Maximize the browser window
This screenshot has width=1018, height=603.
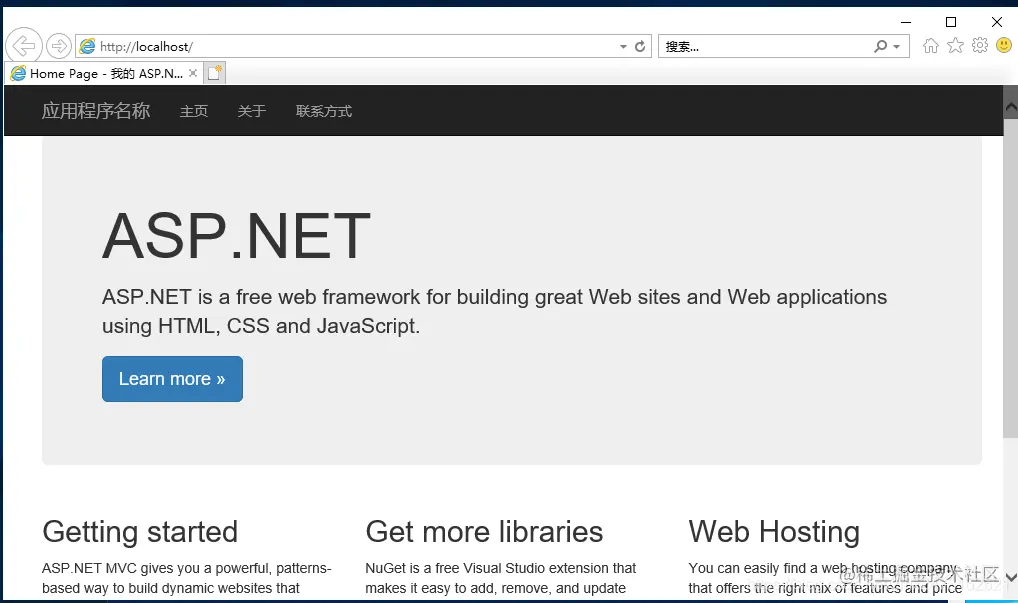(x=951, y=22)
